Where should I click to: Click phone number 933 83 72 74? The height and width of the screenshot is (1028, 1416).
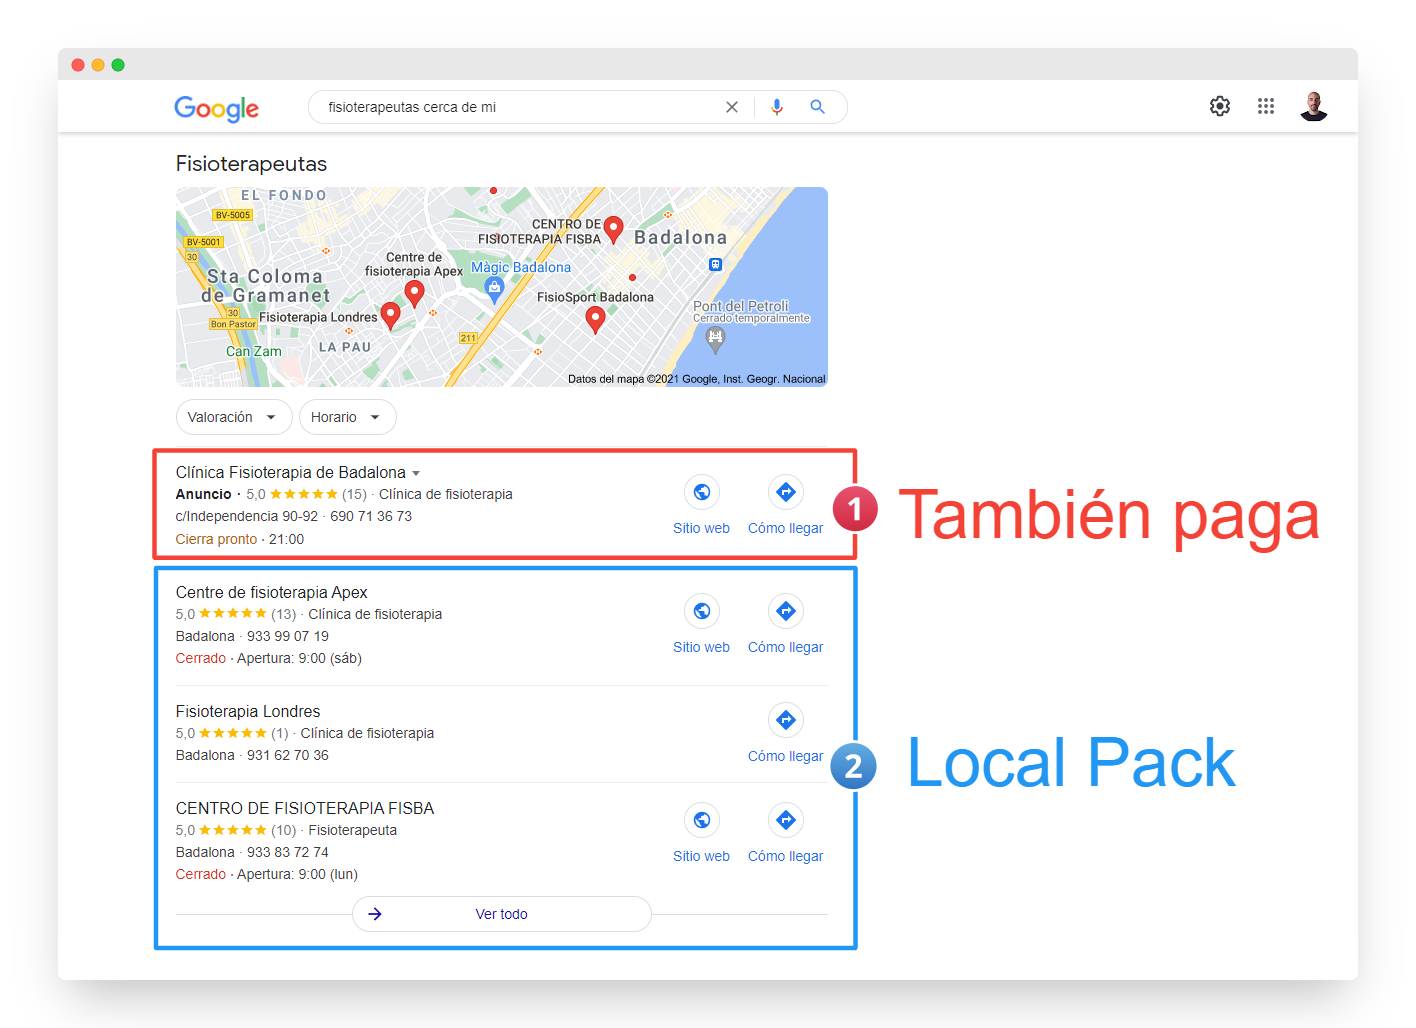pyautogui.click(x=288, y=852)
